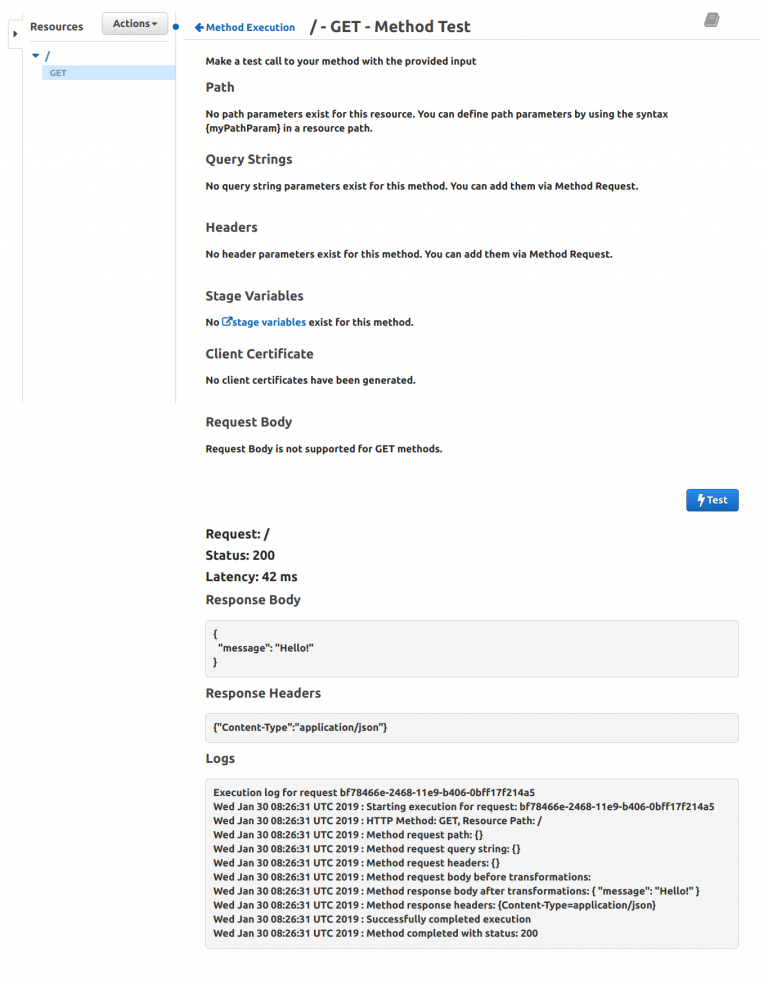Collapse the Resources sidebar using the arrow tab

tap(14, 31)
